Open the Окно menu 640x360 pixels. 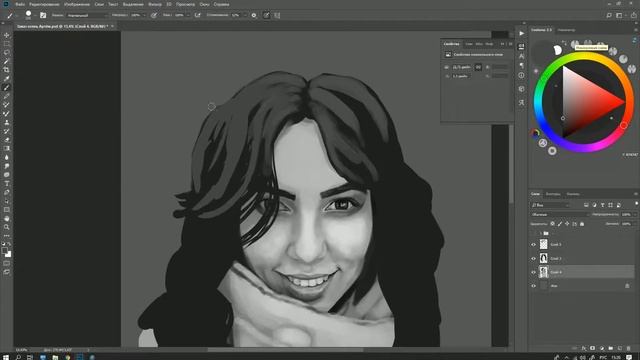click(x=204, y=4)
